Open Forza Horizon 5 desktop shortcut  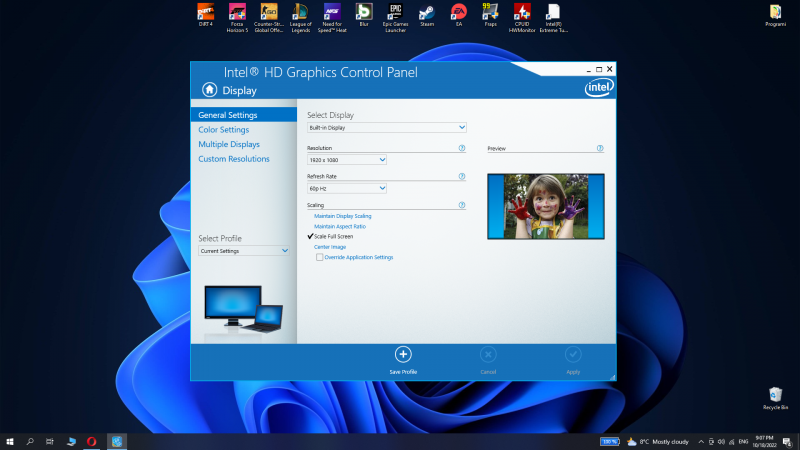[237, 18]
